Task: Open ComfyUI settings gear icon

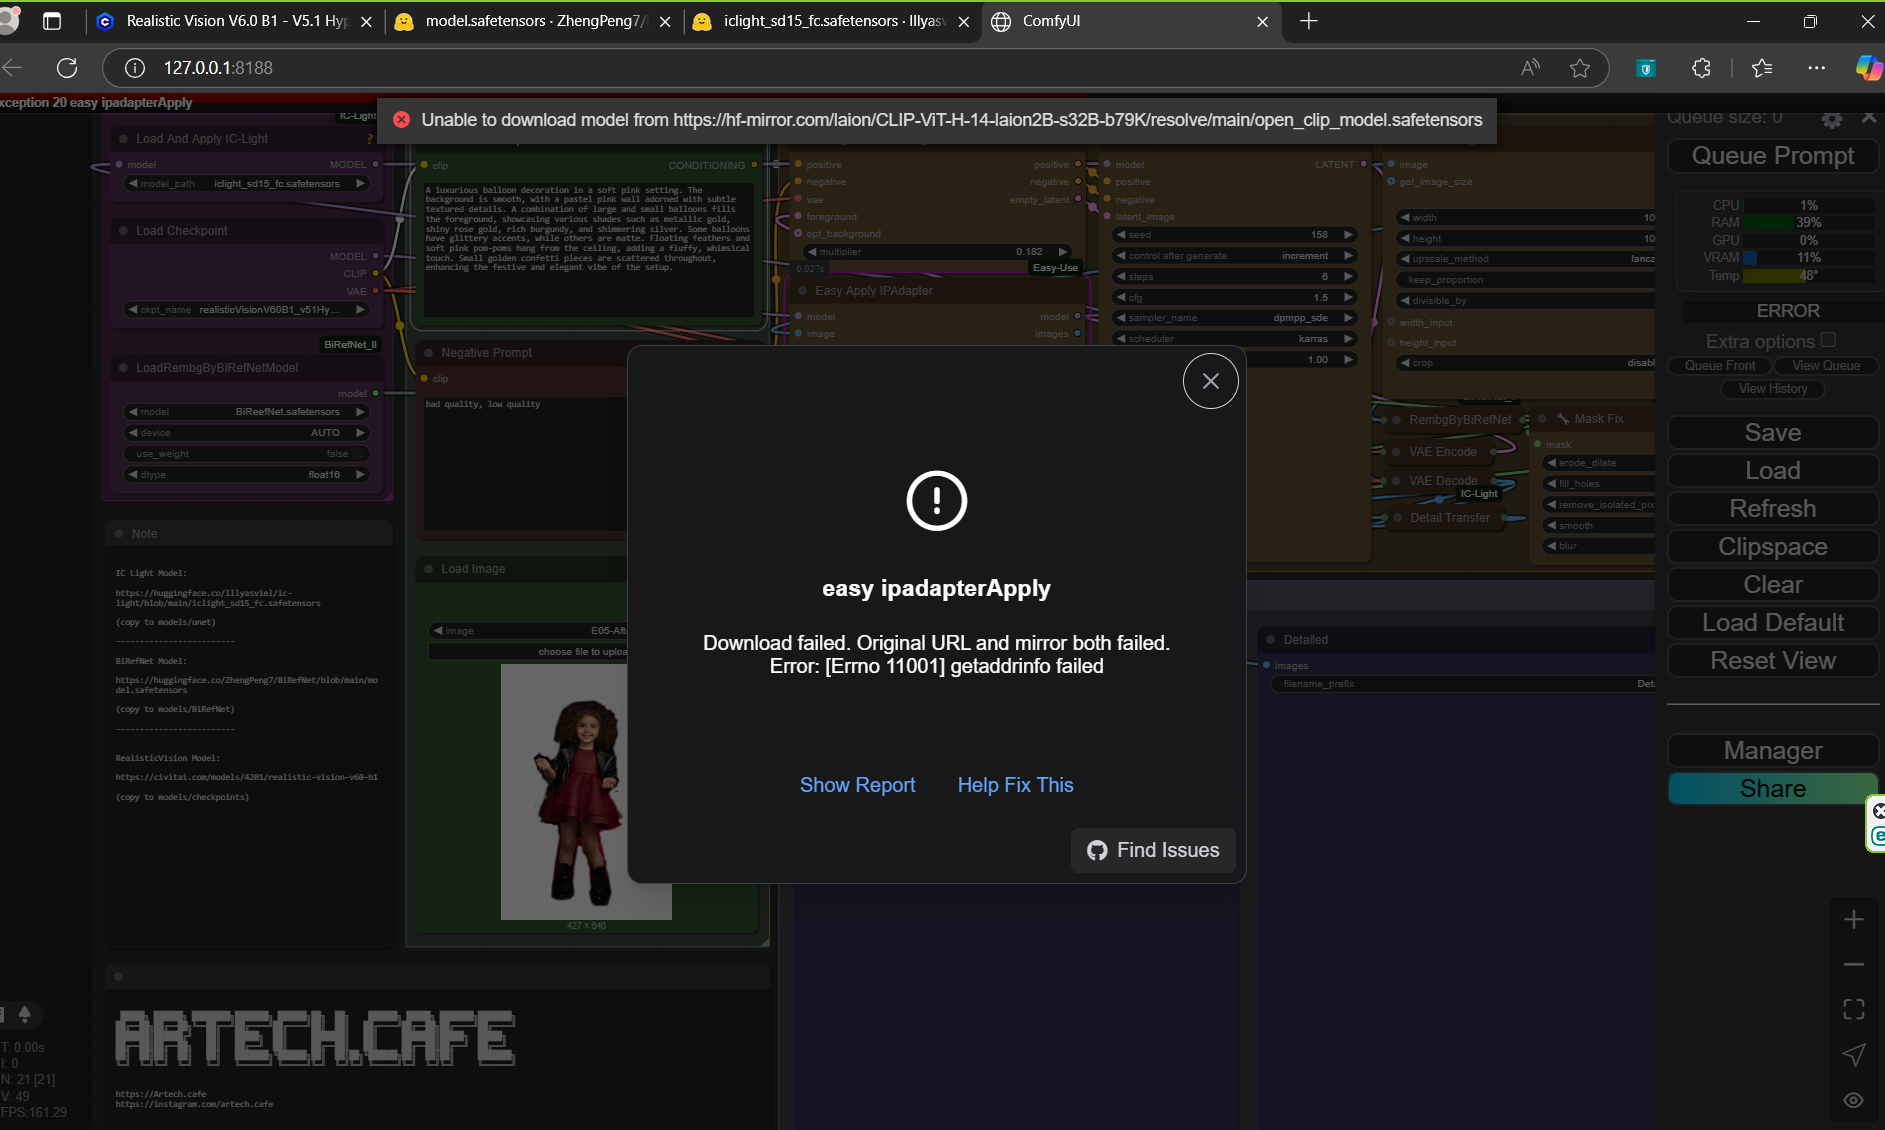Action: pos(1831,119)
